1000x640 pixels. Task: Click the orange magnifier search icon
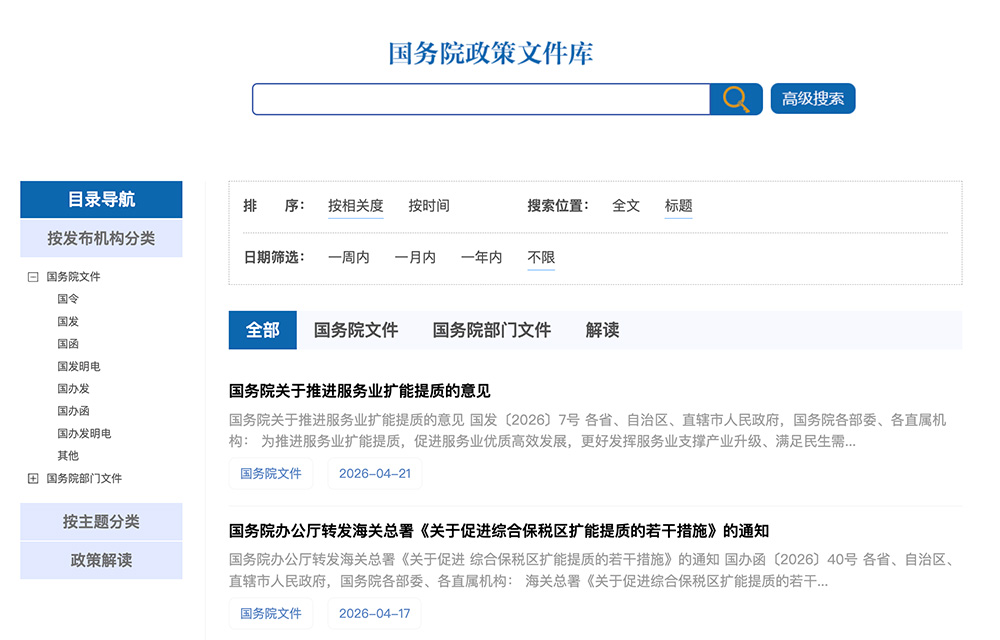736,99
